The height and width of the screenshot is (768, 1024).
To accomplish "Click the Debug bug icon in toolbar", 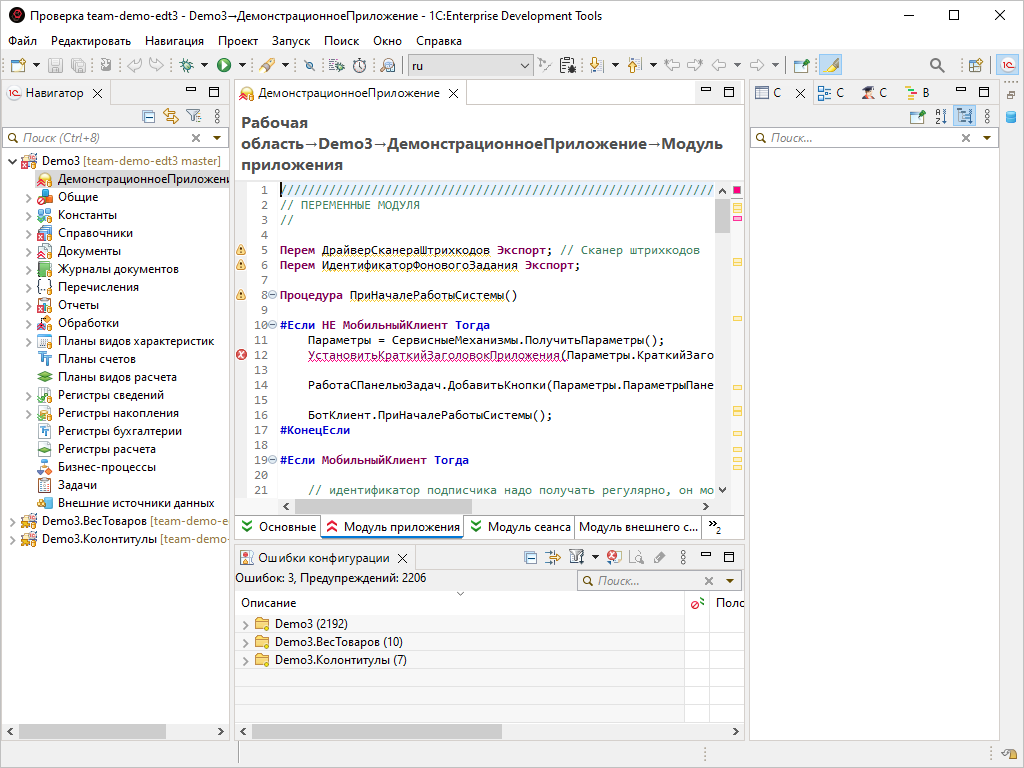I will click(x=187, y=65).
